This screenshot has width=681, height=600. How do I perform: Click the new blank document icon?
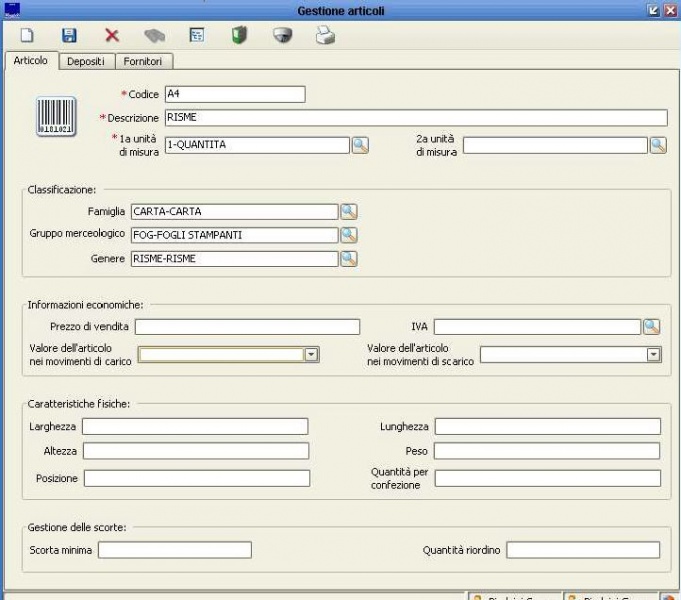[28, 36]
